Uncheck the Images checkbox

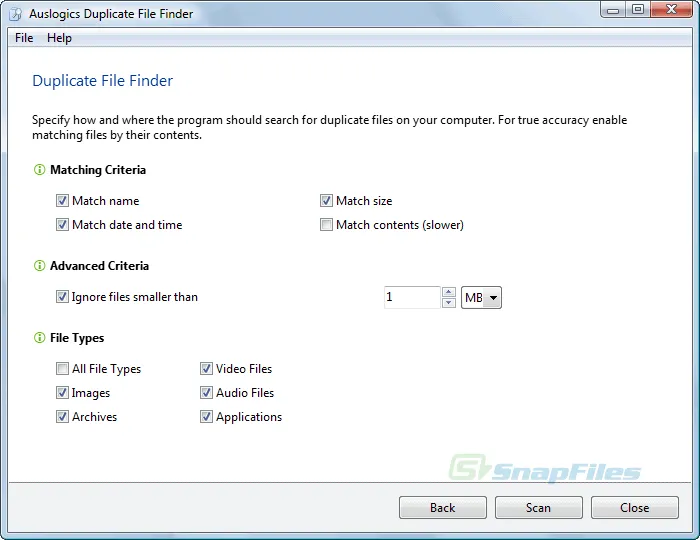(x=62, y=393)
